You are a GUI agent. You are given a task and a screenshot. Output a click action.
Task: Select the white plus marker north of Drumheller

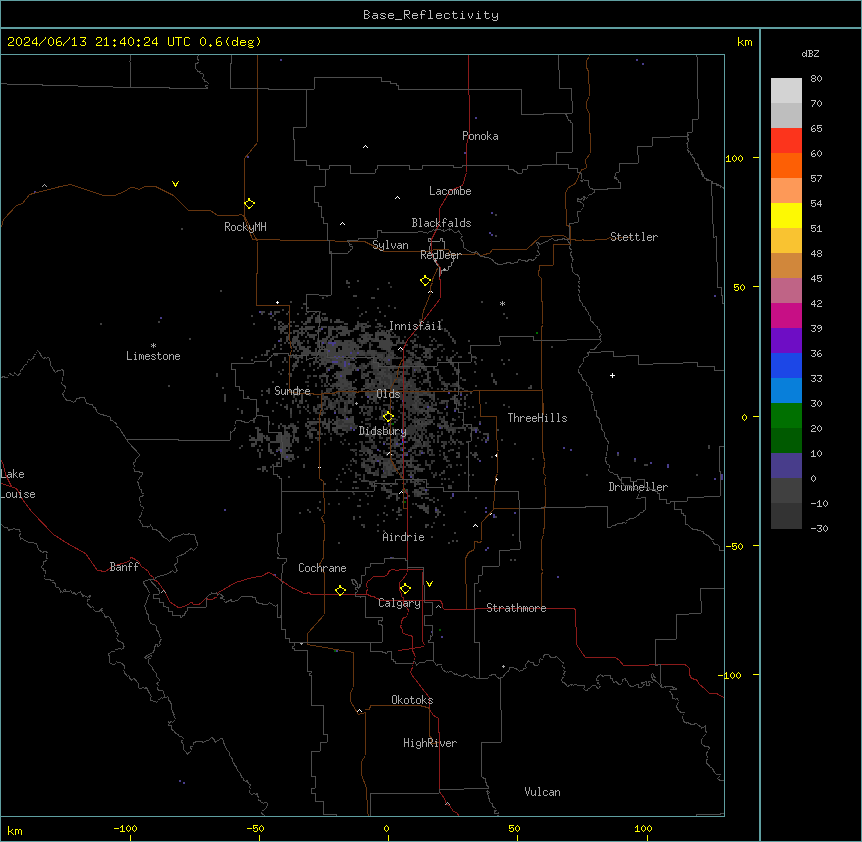pos(612,375)
